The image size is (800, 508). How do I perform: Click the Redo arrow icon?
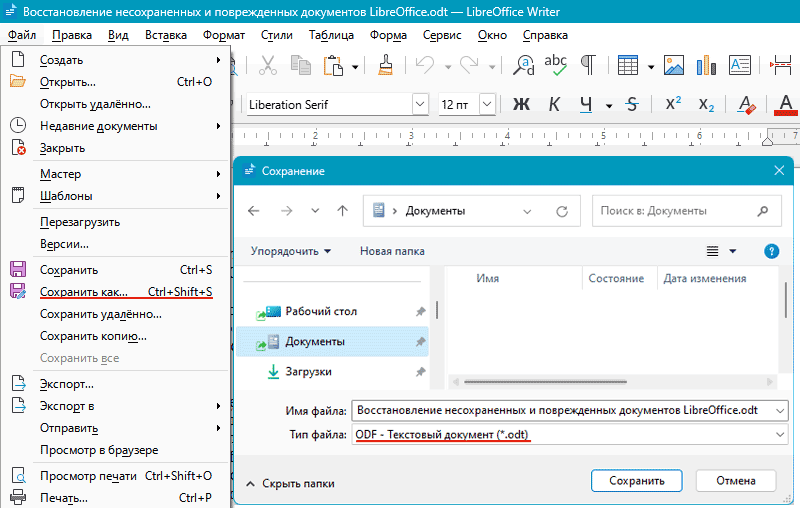469,65
